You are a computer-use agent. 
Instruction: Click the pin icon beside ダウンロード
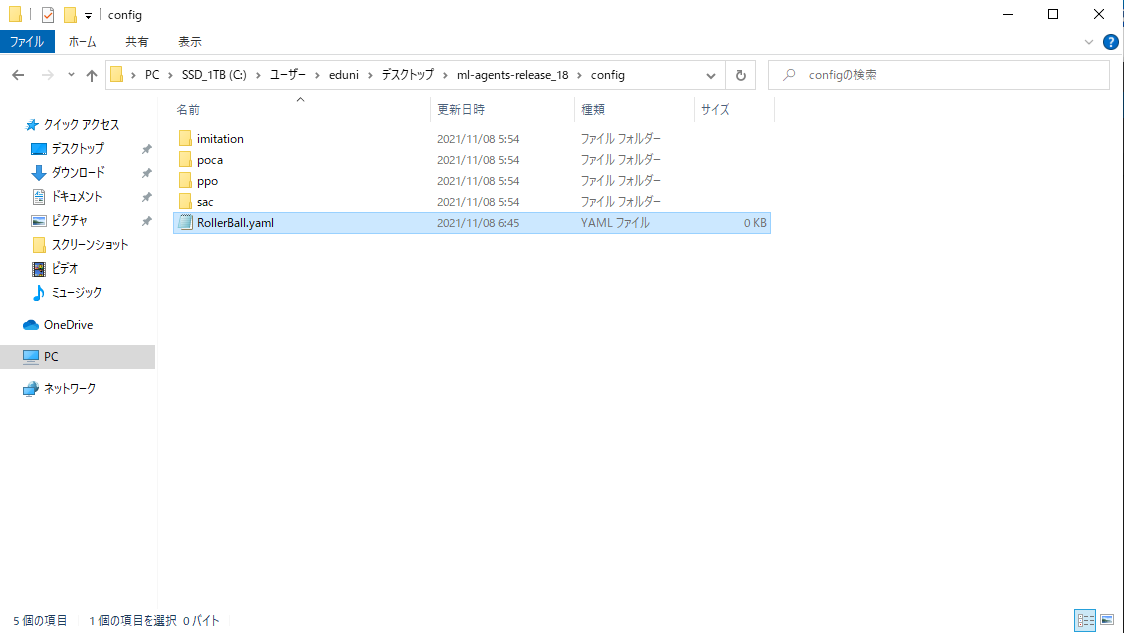tap(146, 173)
